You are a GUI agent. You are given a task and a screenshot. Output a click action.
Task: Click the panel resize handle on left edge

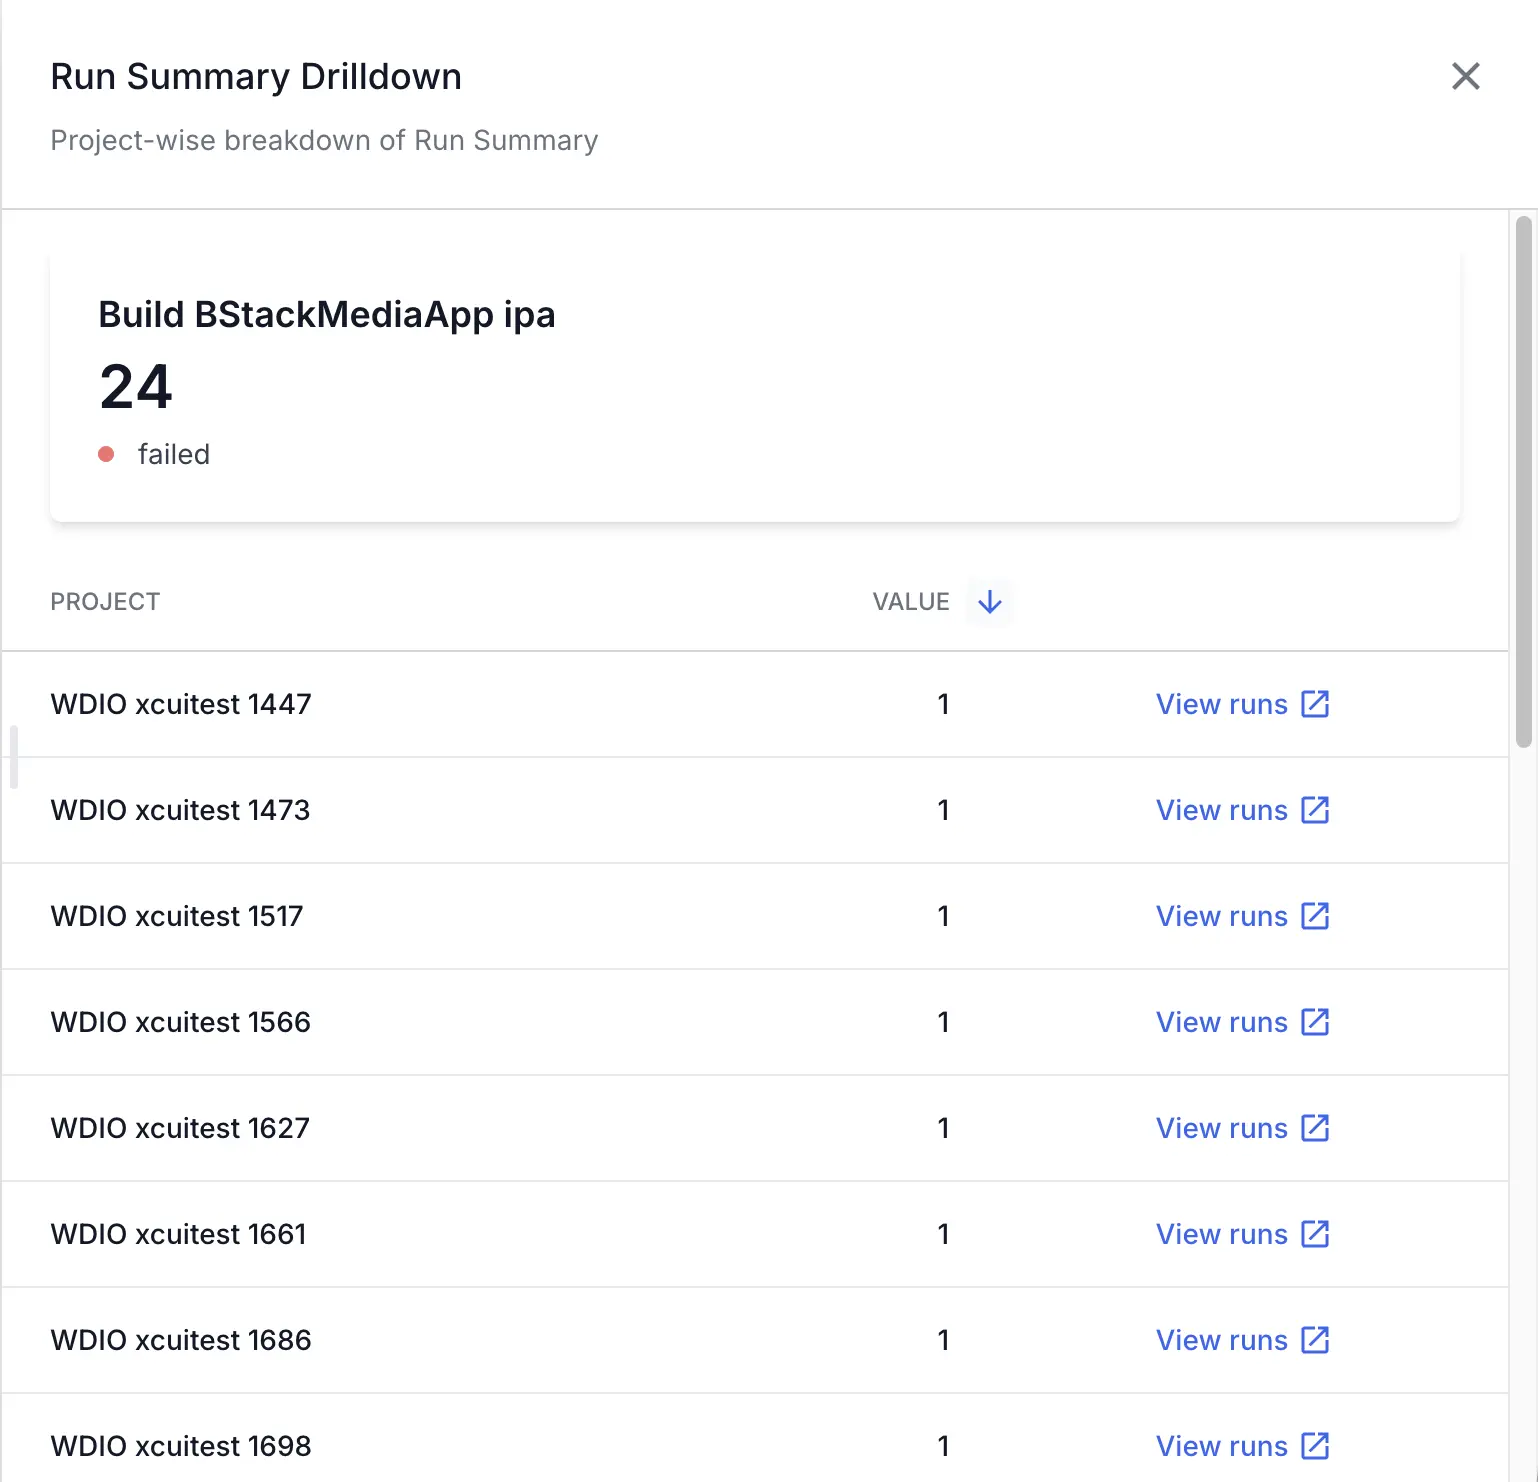(14, 757)
